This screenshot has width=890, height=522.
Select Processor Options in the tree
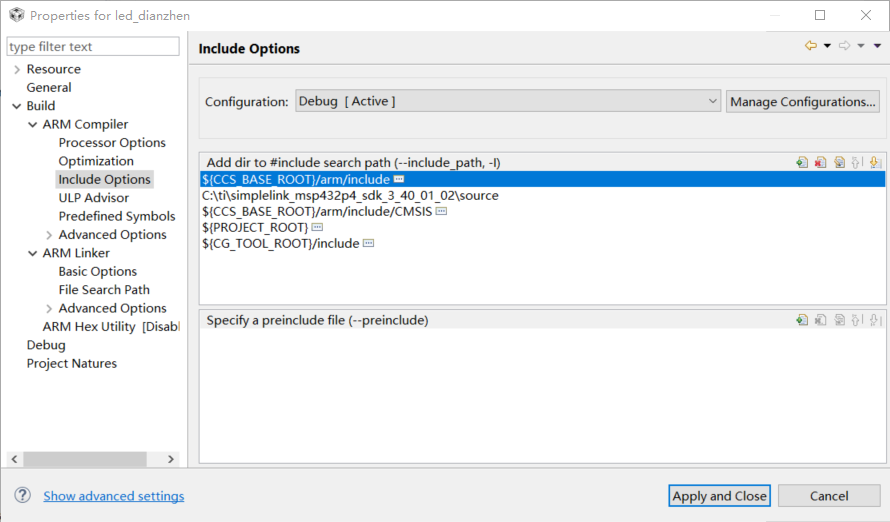[112, 143]
